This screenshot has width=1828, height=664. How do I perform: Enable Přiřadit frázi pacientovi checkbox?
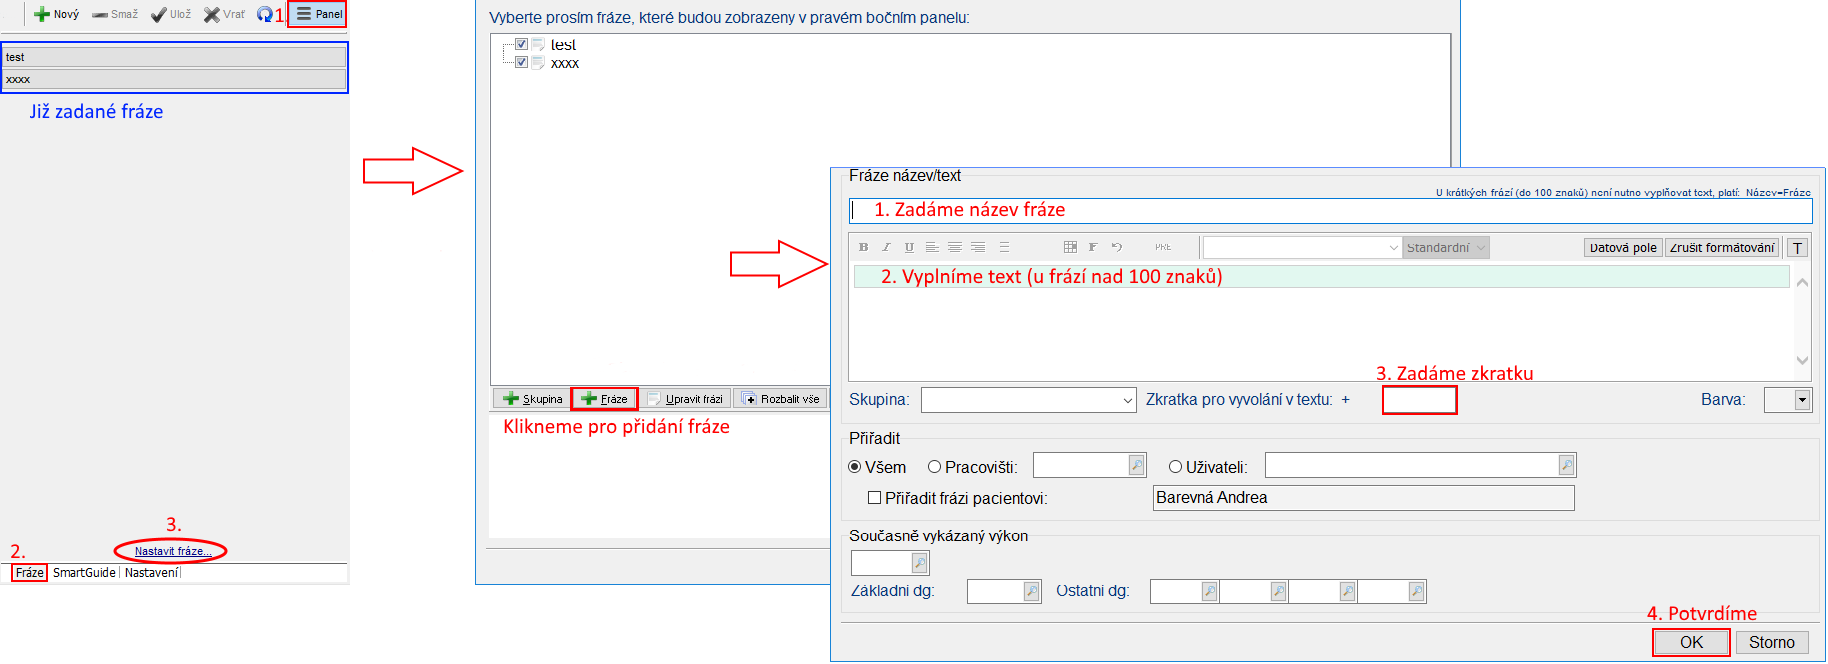[875, 498]
